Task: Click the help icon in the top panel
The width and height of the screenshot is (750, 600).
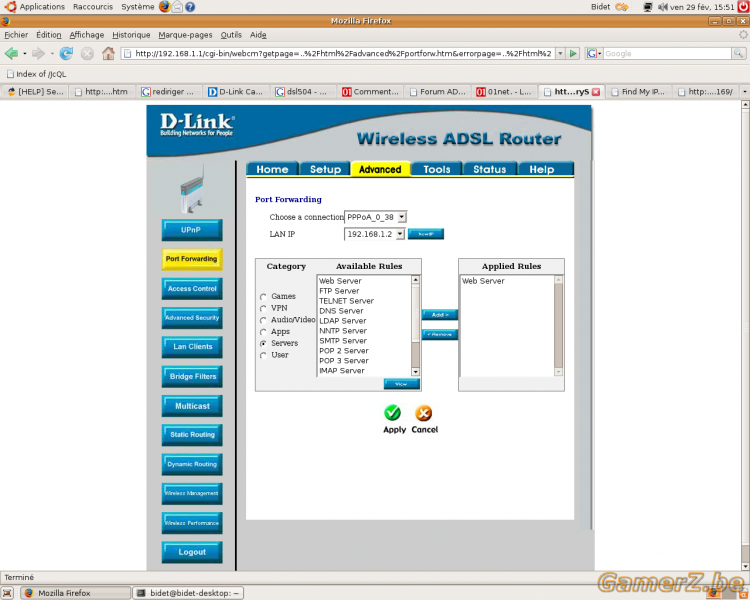Action: [x=190, y=7]
